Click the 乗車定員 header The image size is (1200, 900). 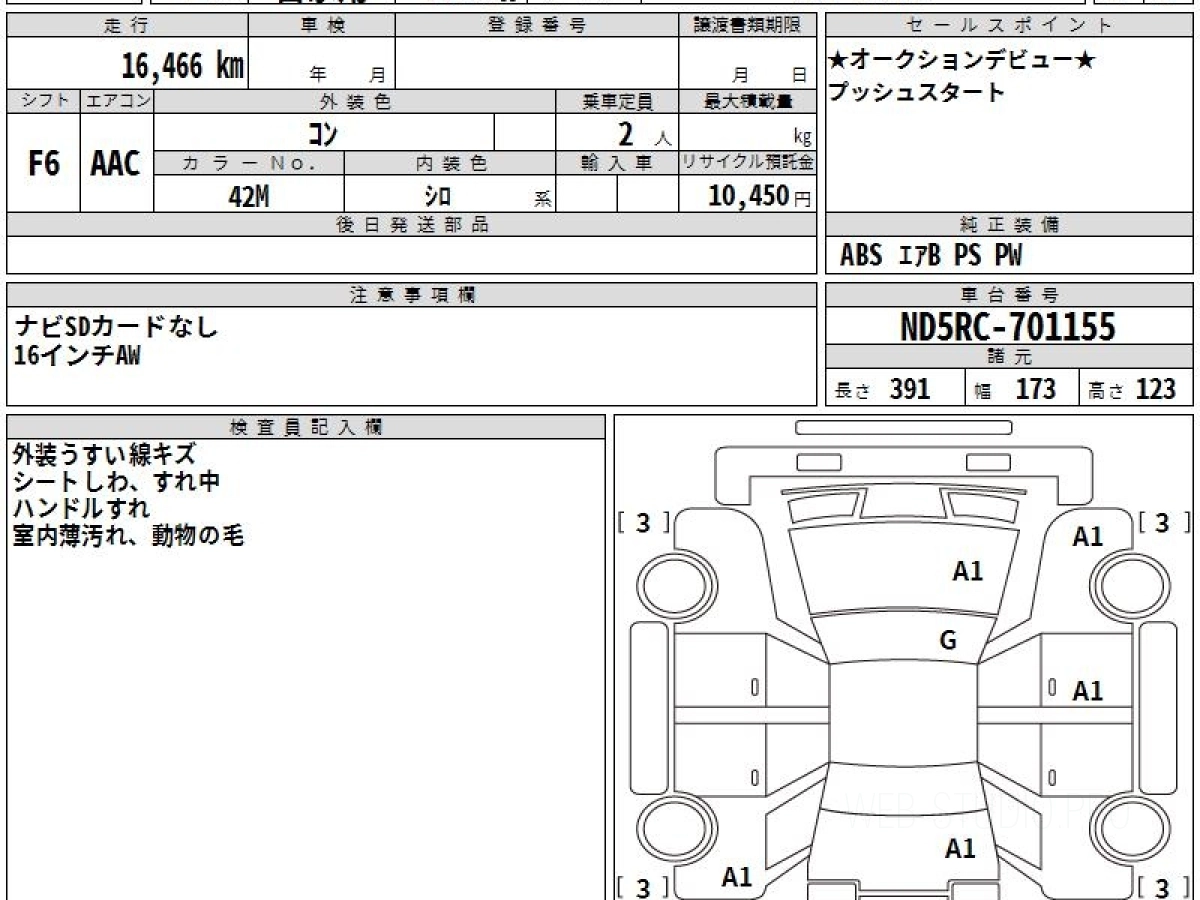coord(617,101)
